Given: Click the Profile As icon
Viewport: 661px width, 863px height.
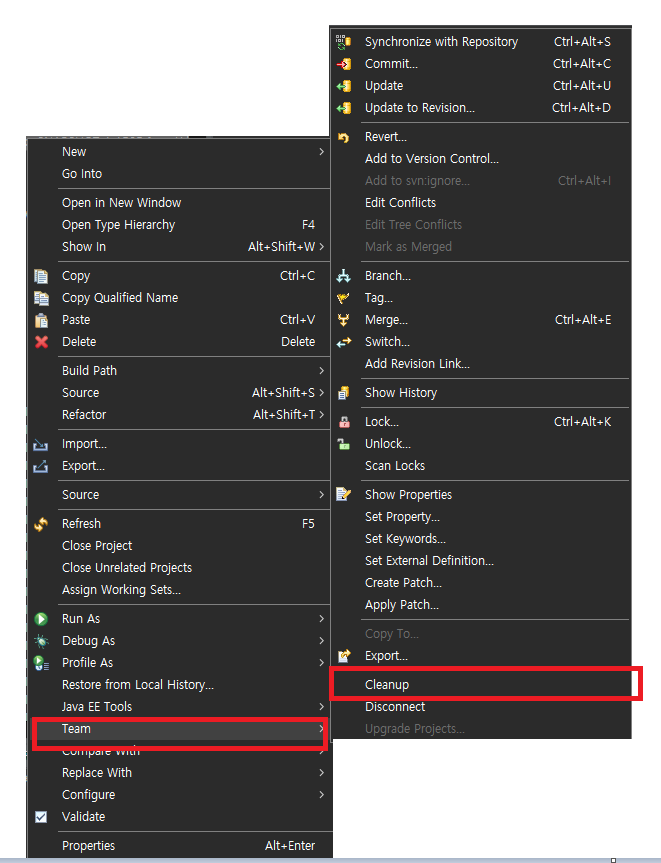Looking at the screenshot, I should 42,663.
